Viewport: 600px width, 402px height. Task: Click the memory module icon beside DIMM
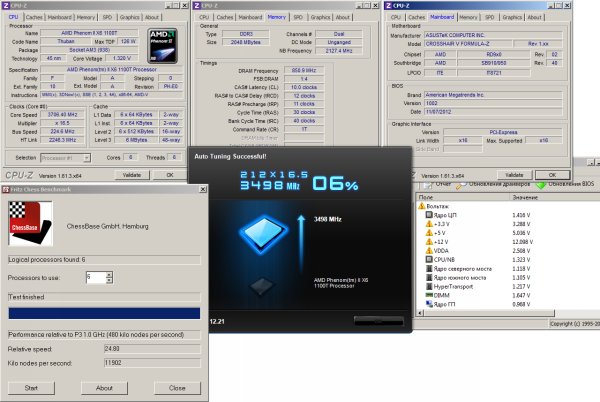coord(429,295)
